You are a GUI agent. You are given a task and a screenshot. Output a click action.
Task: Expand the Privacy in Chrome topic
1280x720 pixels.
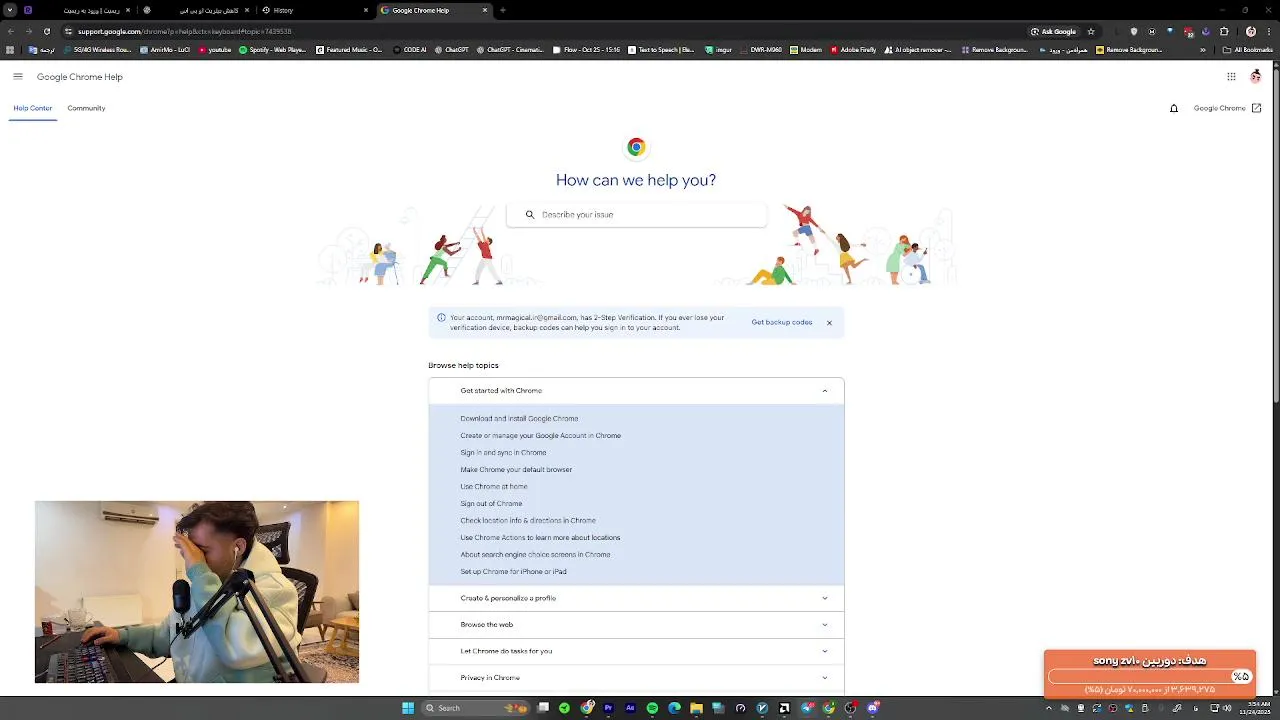coord(636,678)
